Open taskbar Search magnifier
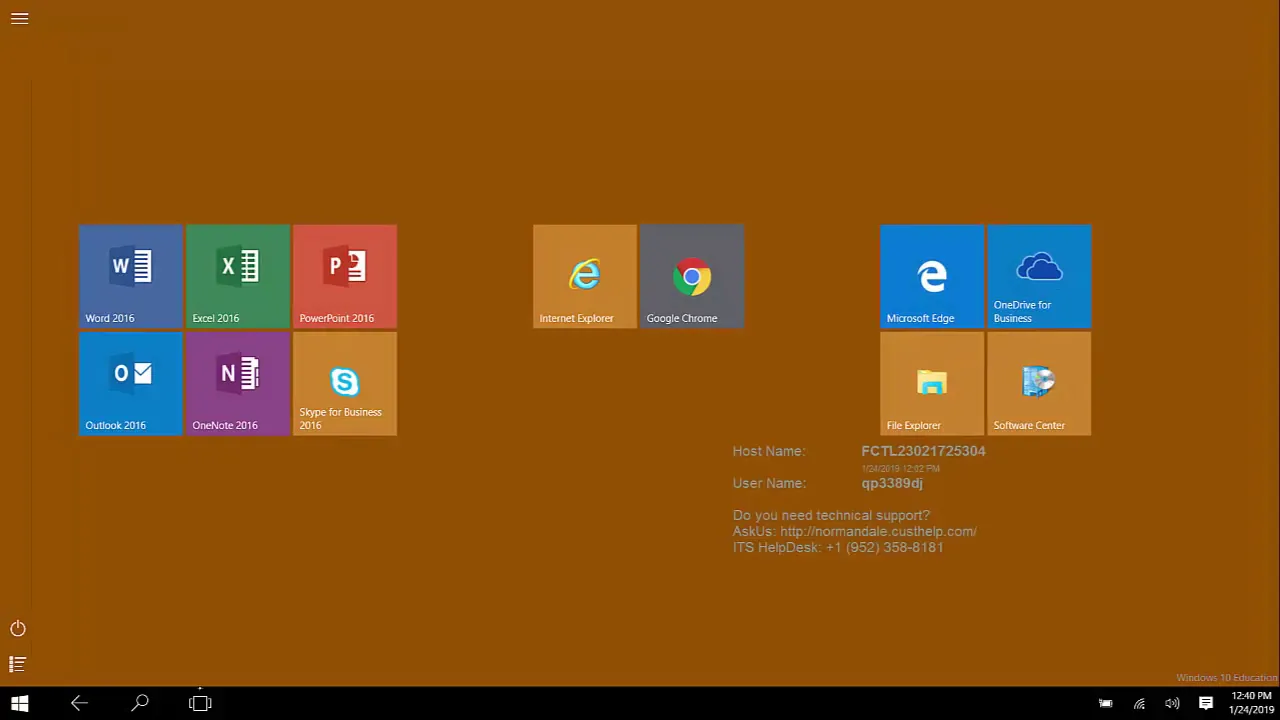This screenshot has height=720, width=1280. pos(140,703)
